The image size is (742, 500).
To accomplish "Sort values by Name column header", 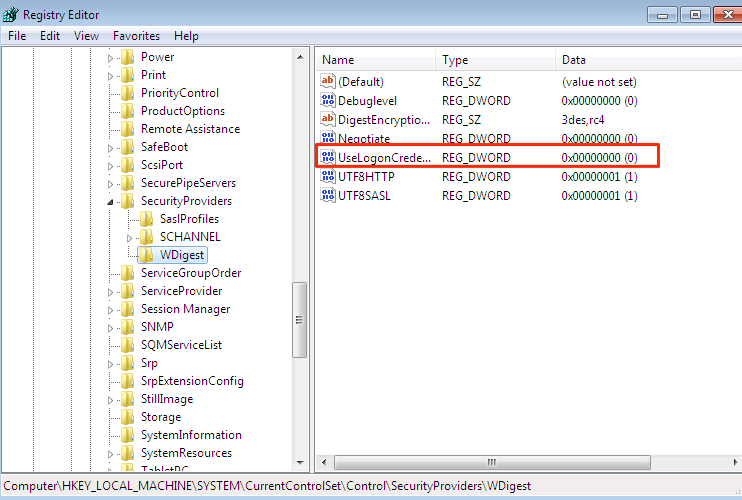I will 376,60.
